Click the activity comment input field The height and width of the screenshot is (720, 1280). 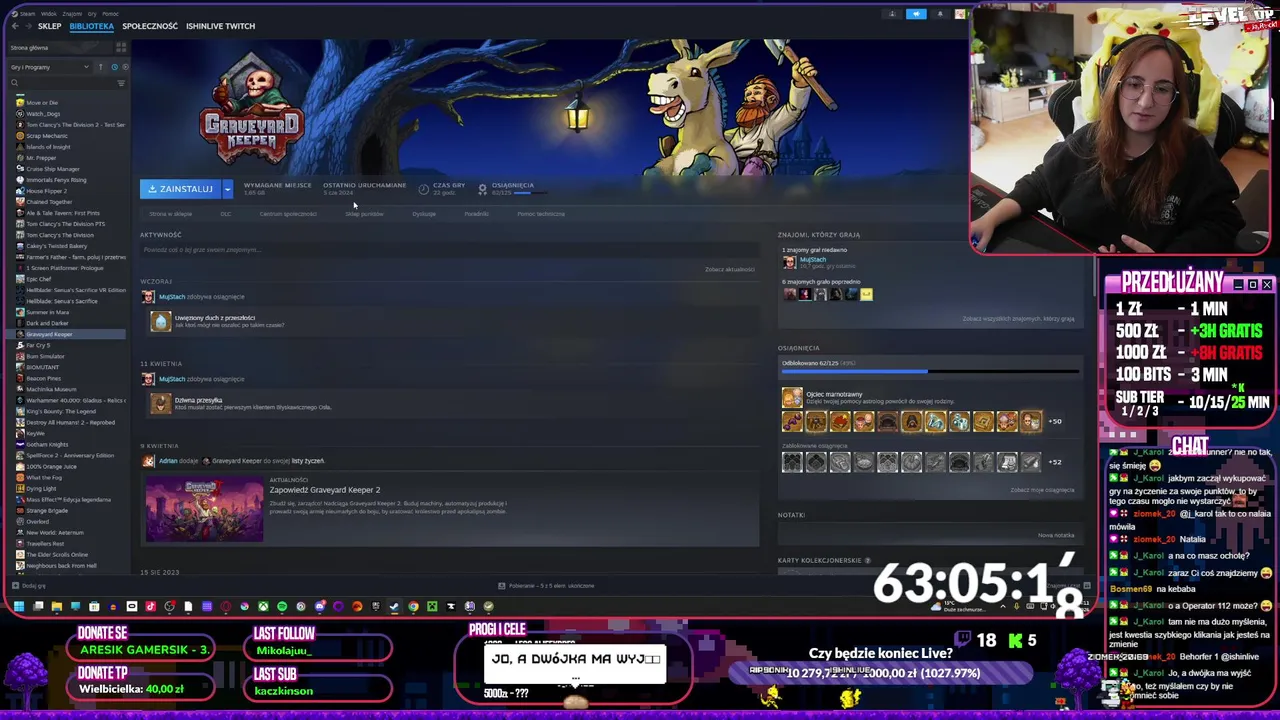pyautogui.click(x=448, y=250)
